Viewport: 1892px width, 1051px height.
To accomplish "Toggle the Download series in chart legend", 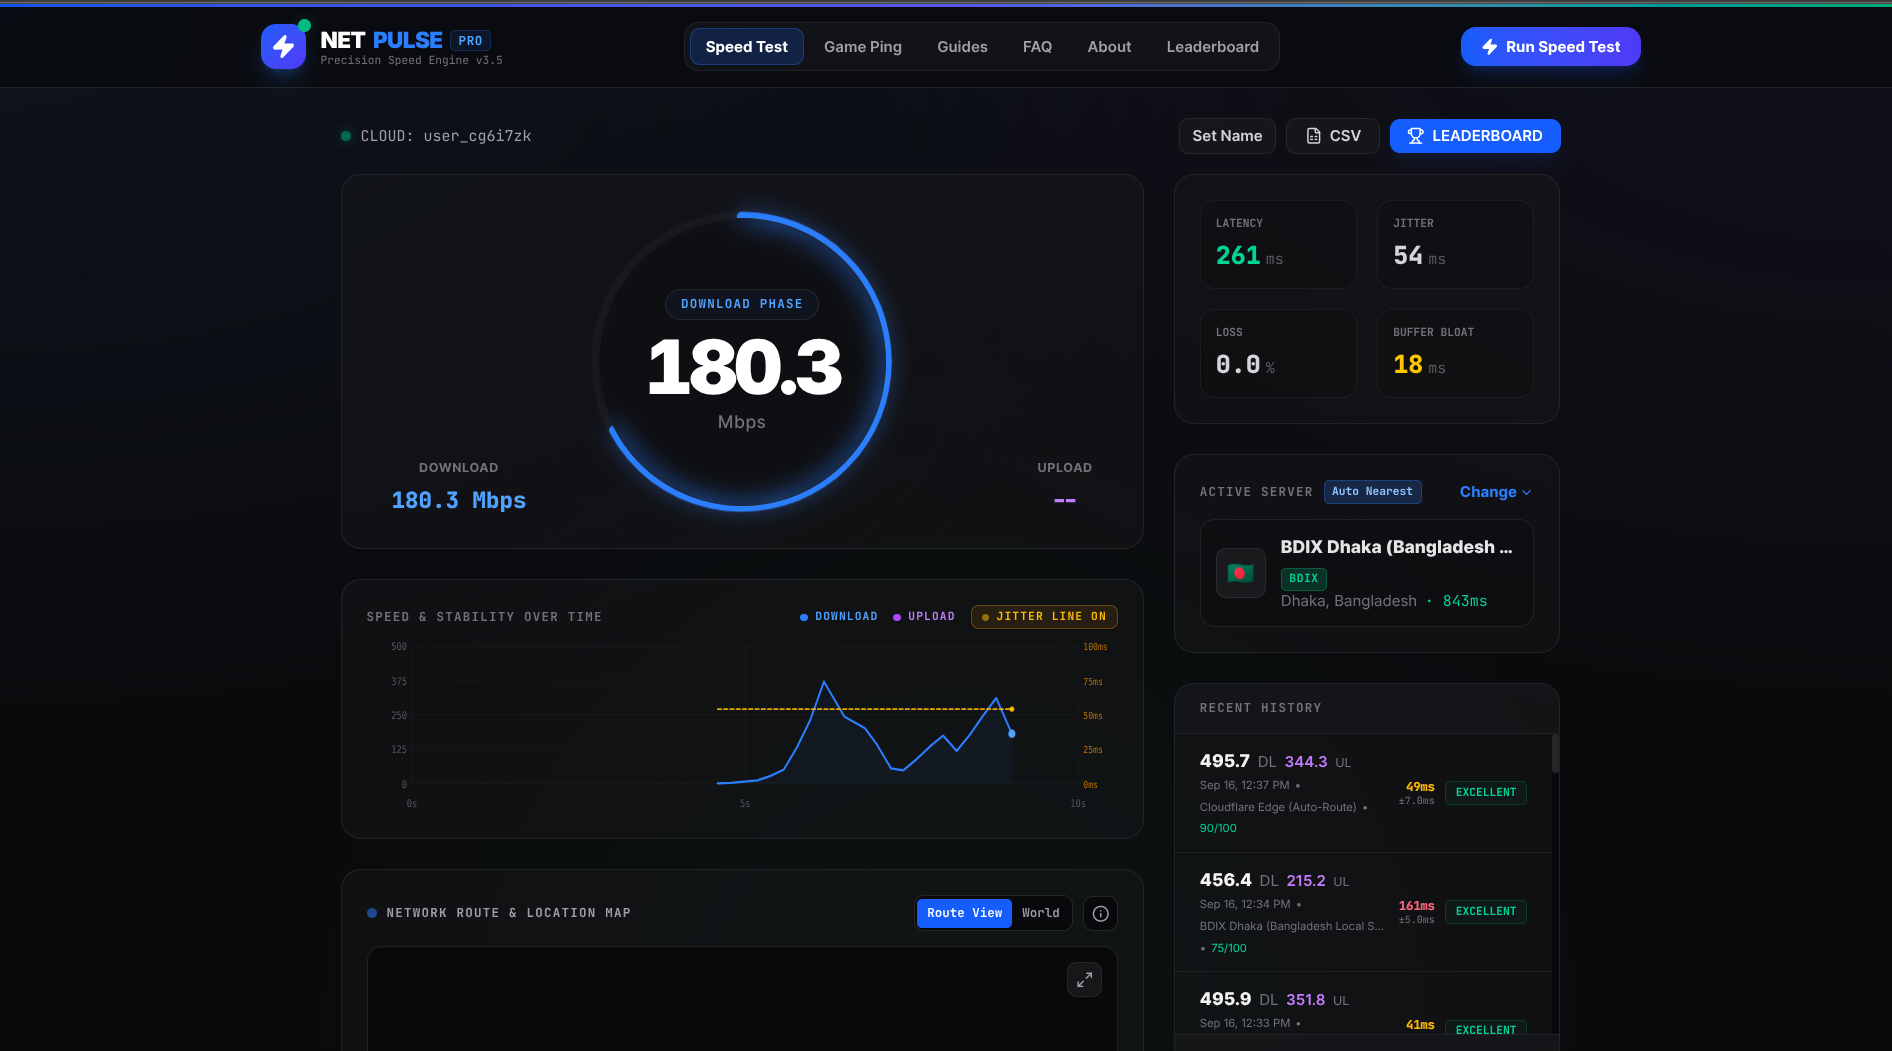I will [x=839, y=617].
